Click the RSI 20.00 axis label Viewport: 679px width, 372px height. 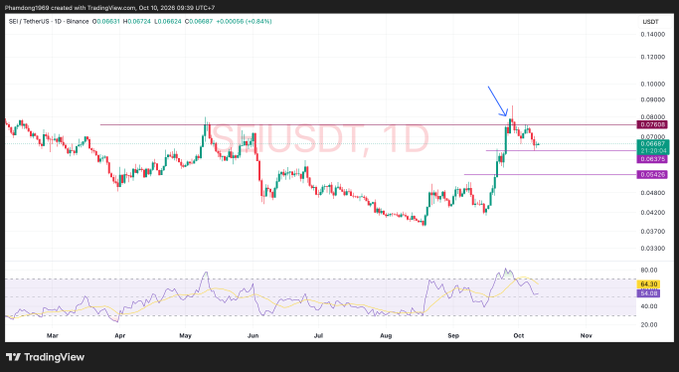pyautogui.click(x=649, y=324)
